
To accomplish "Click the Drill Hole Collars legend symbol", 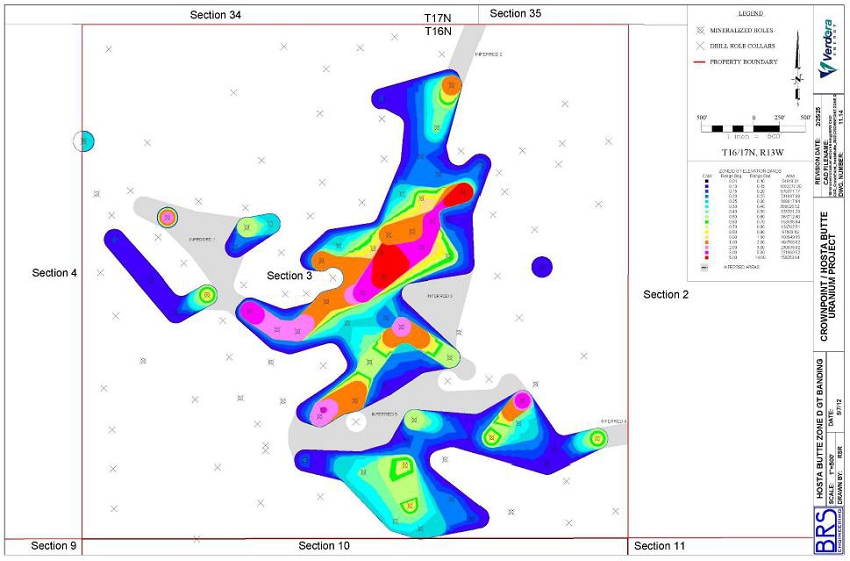I will 700,46.
